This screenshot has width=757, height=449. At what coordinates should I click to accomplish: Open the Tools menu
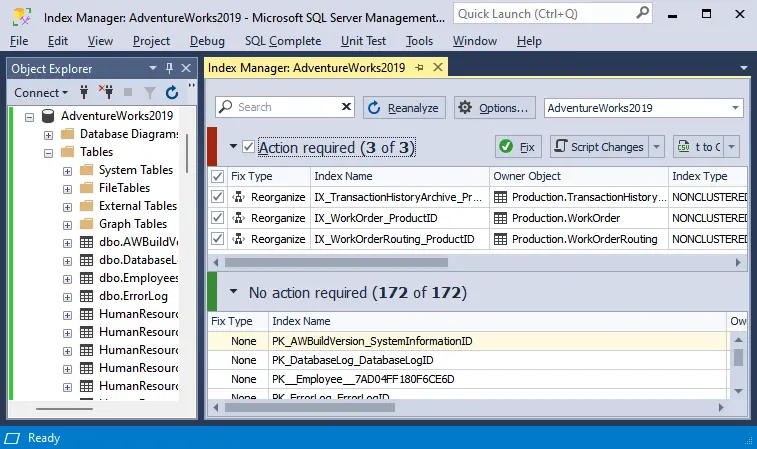[419, 41]
